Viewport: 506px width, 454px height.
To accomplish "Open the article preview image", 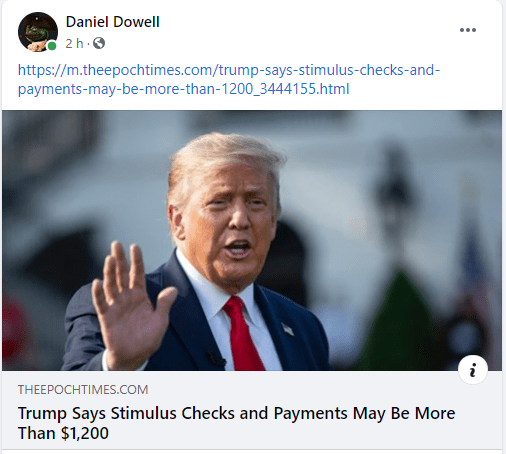I will pos(252,240).
